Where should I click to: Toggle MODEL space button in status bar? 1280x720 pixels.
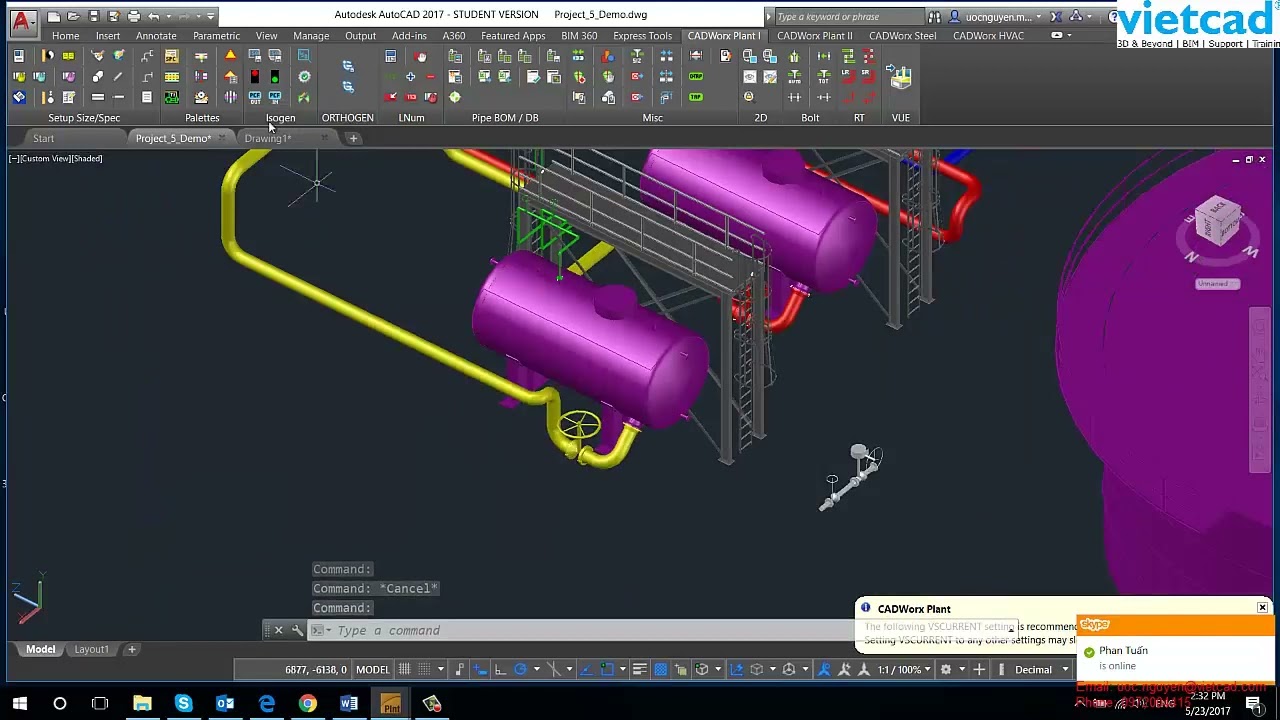click(373, 669)
